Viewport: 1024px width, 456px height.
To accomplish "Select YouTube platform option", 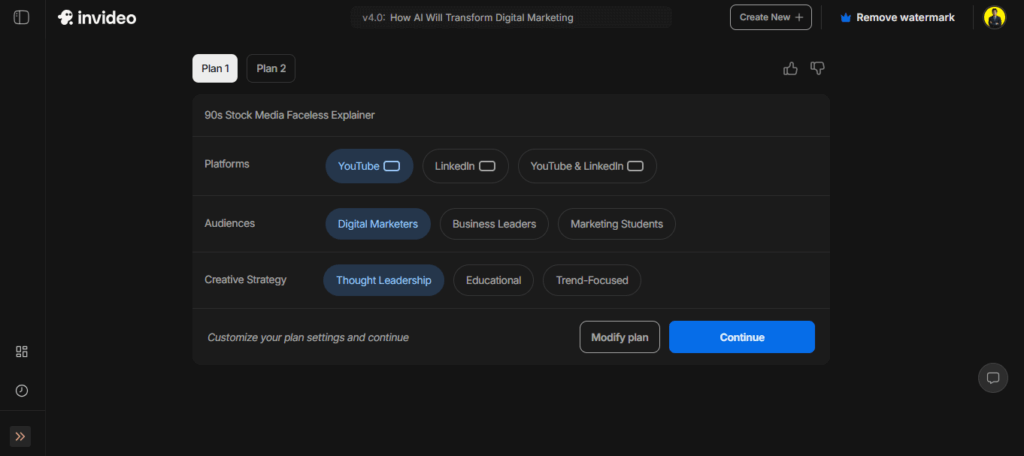I will (369, 166).
